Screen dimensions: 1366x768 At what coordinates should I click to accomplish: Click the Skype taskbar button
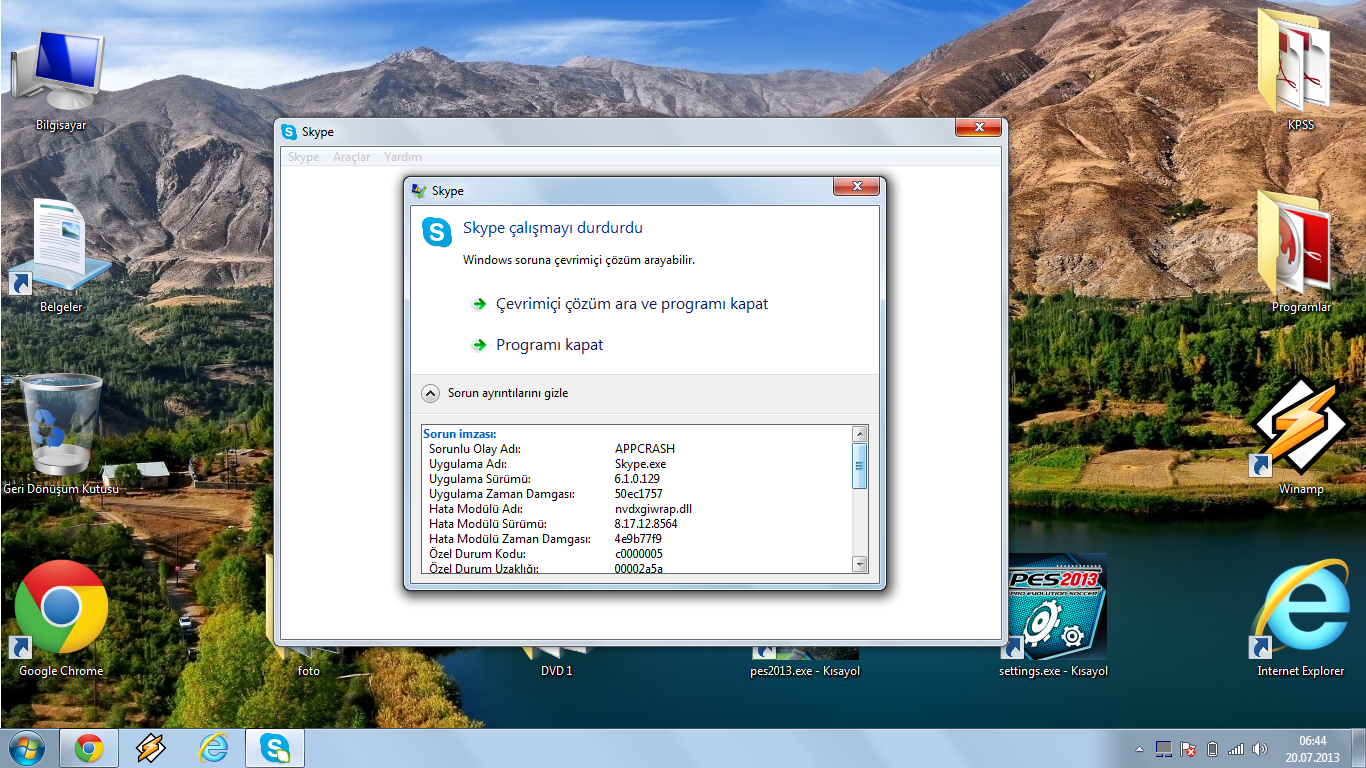(275, 748)
